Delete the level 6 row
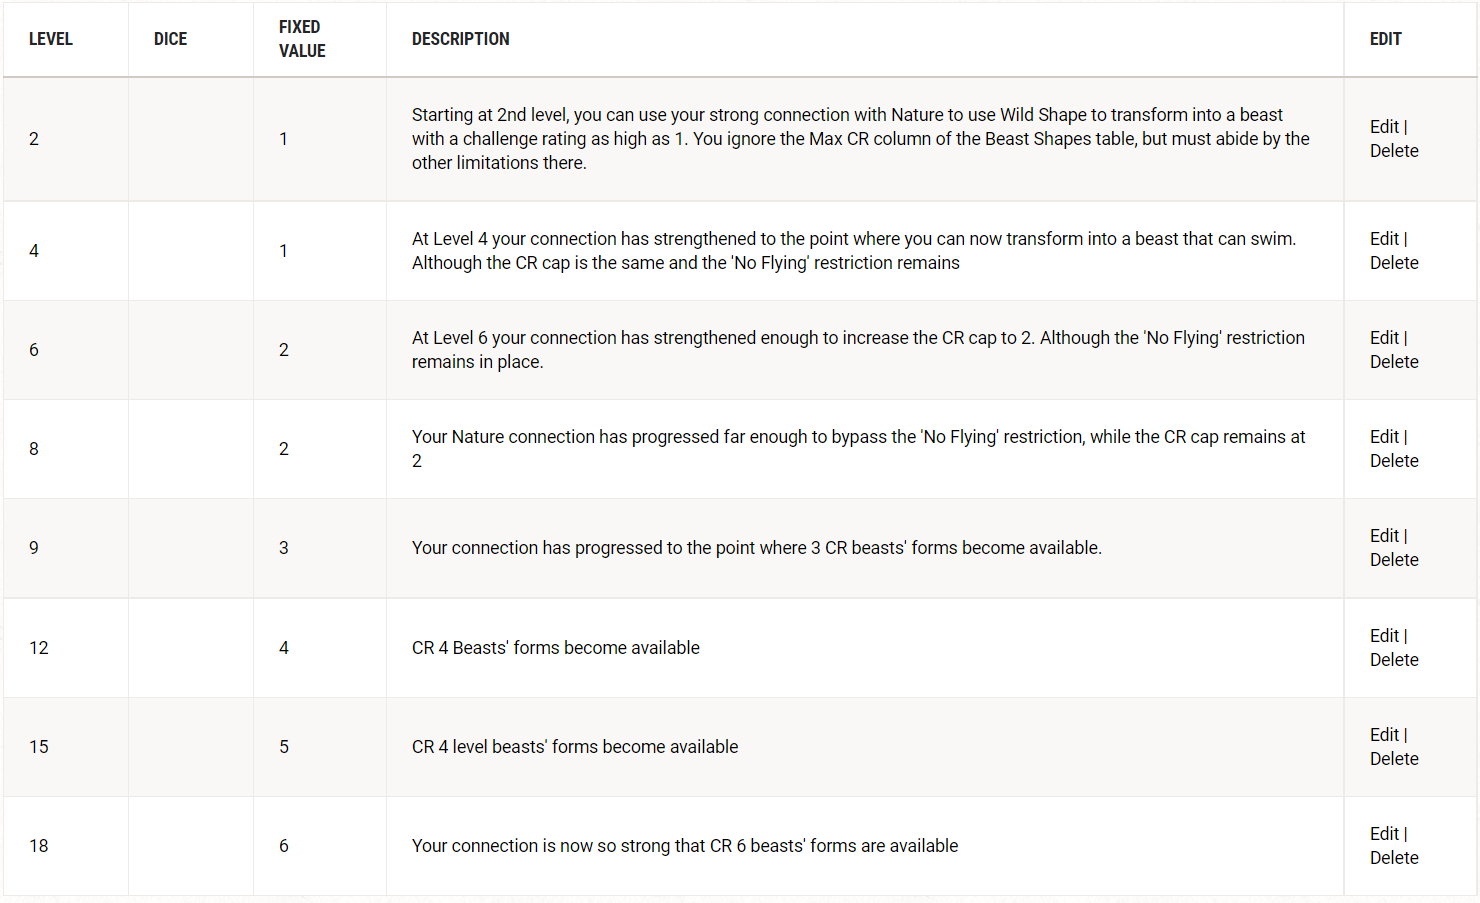Viewport: 1480px width, 903px height. tap(1394, 362)
